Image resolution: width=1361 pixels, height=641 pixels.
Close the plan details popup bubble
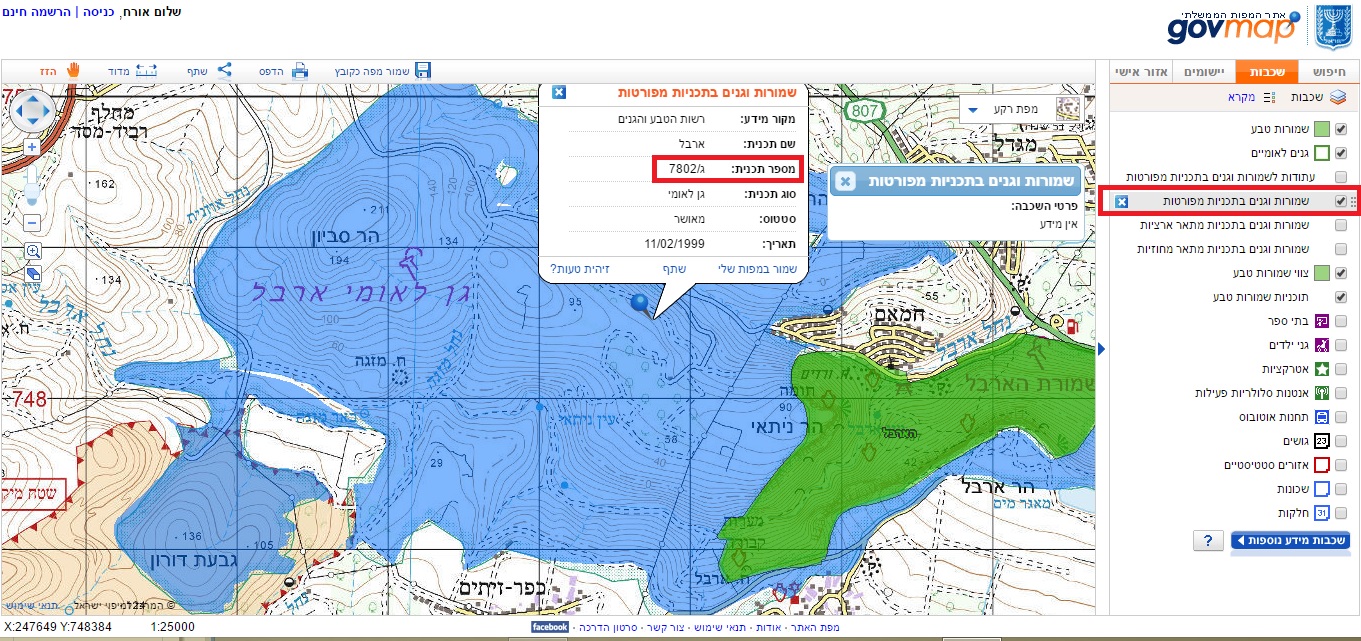coord(559,92)
